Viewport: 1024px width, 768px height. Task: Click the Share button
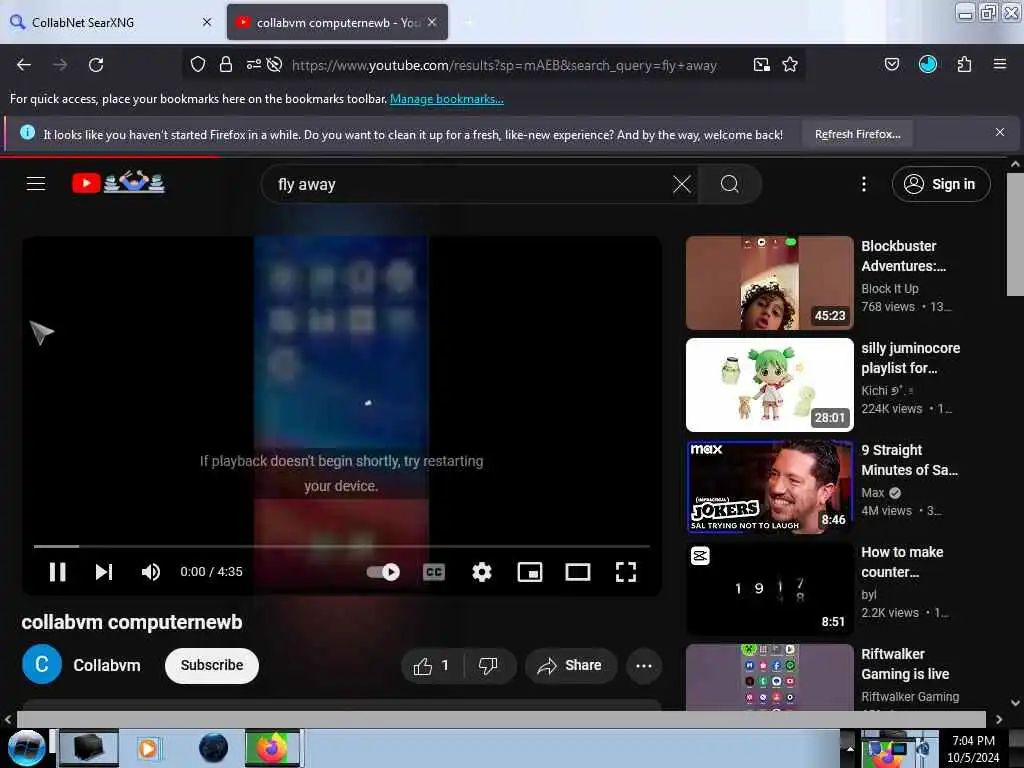point(570,665)
